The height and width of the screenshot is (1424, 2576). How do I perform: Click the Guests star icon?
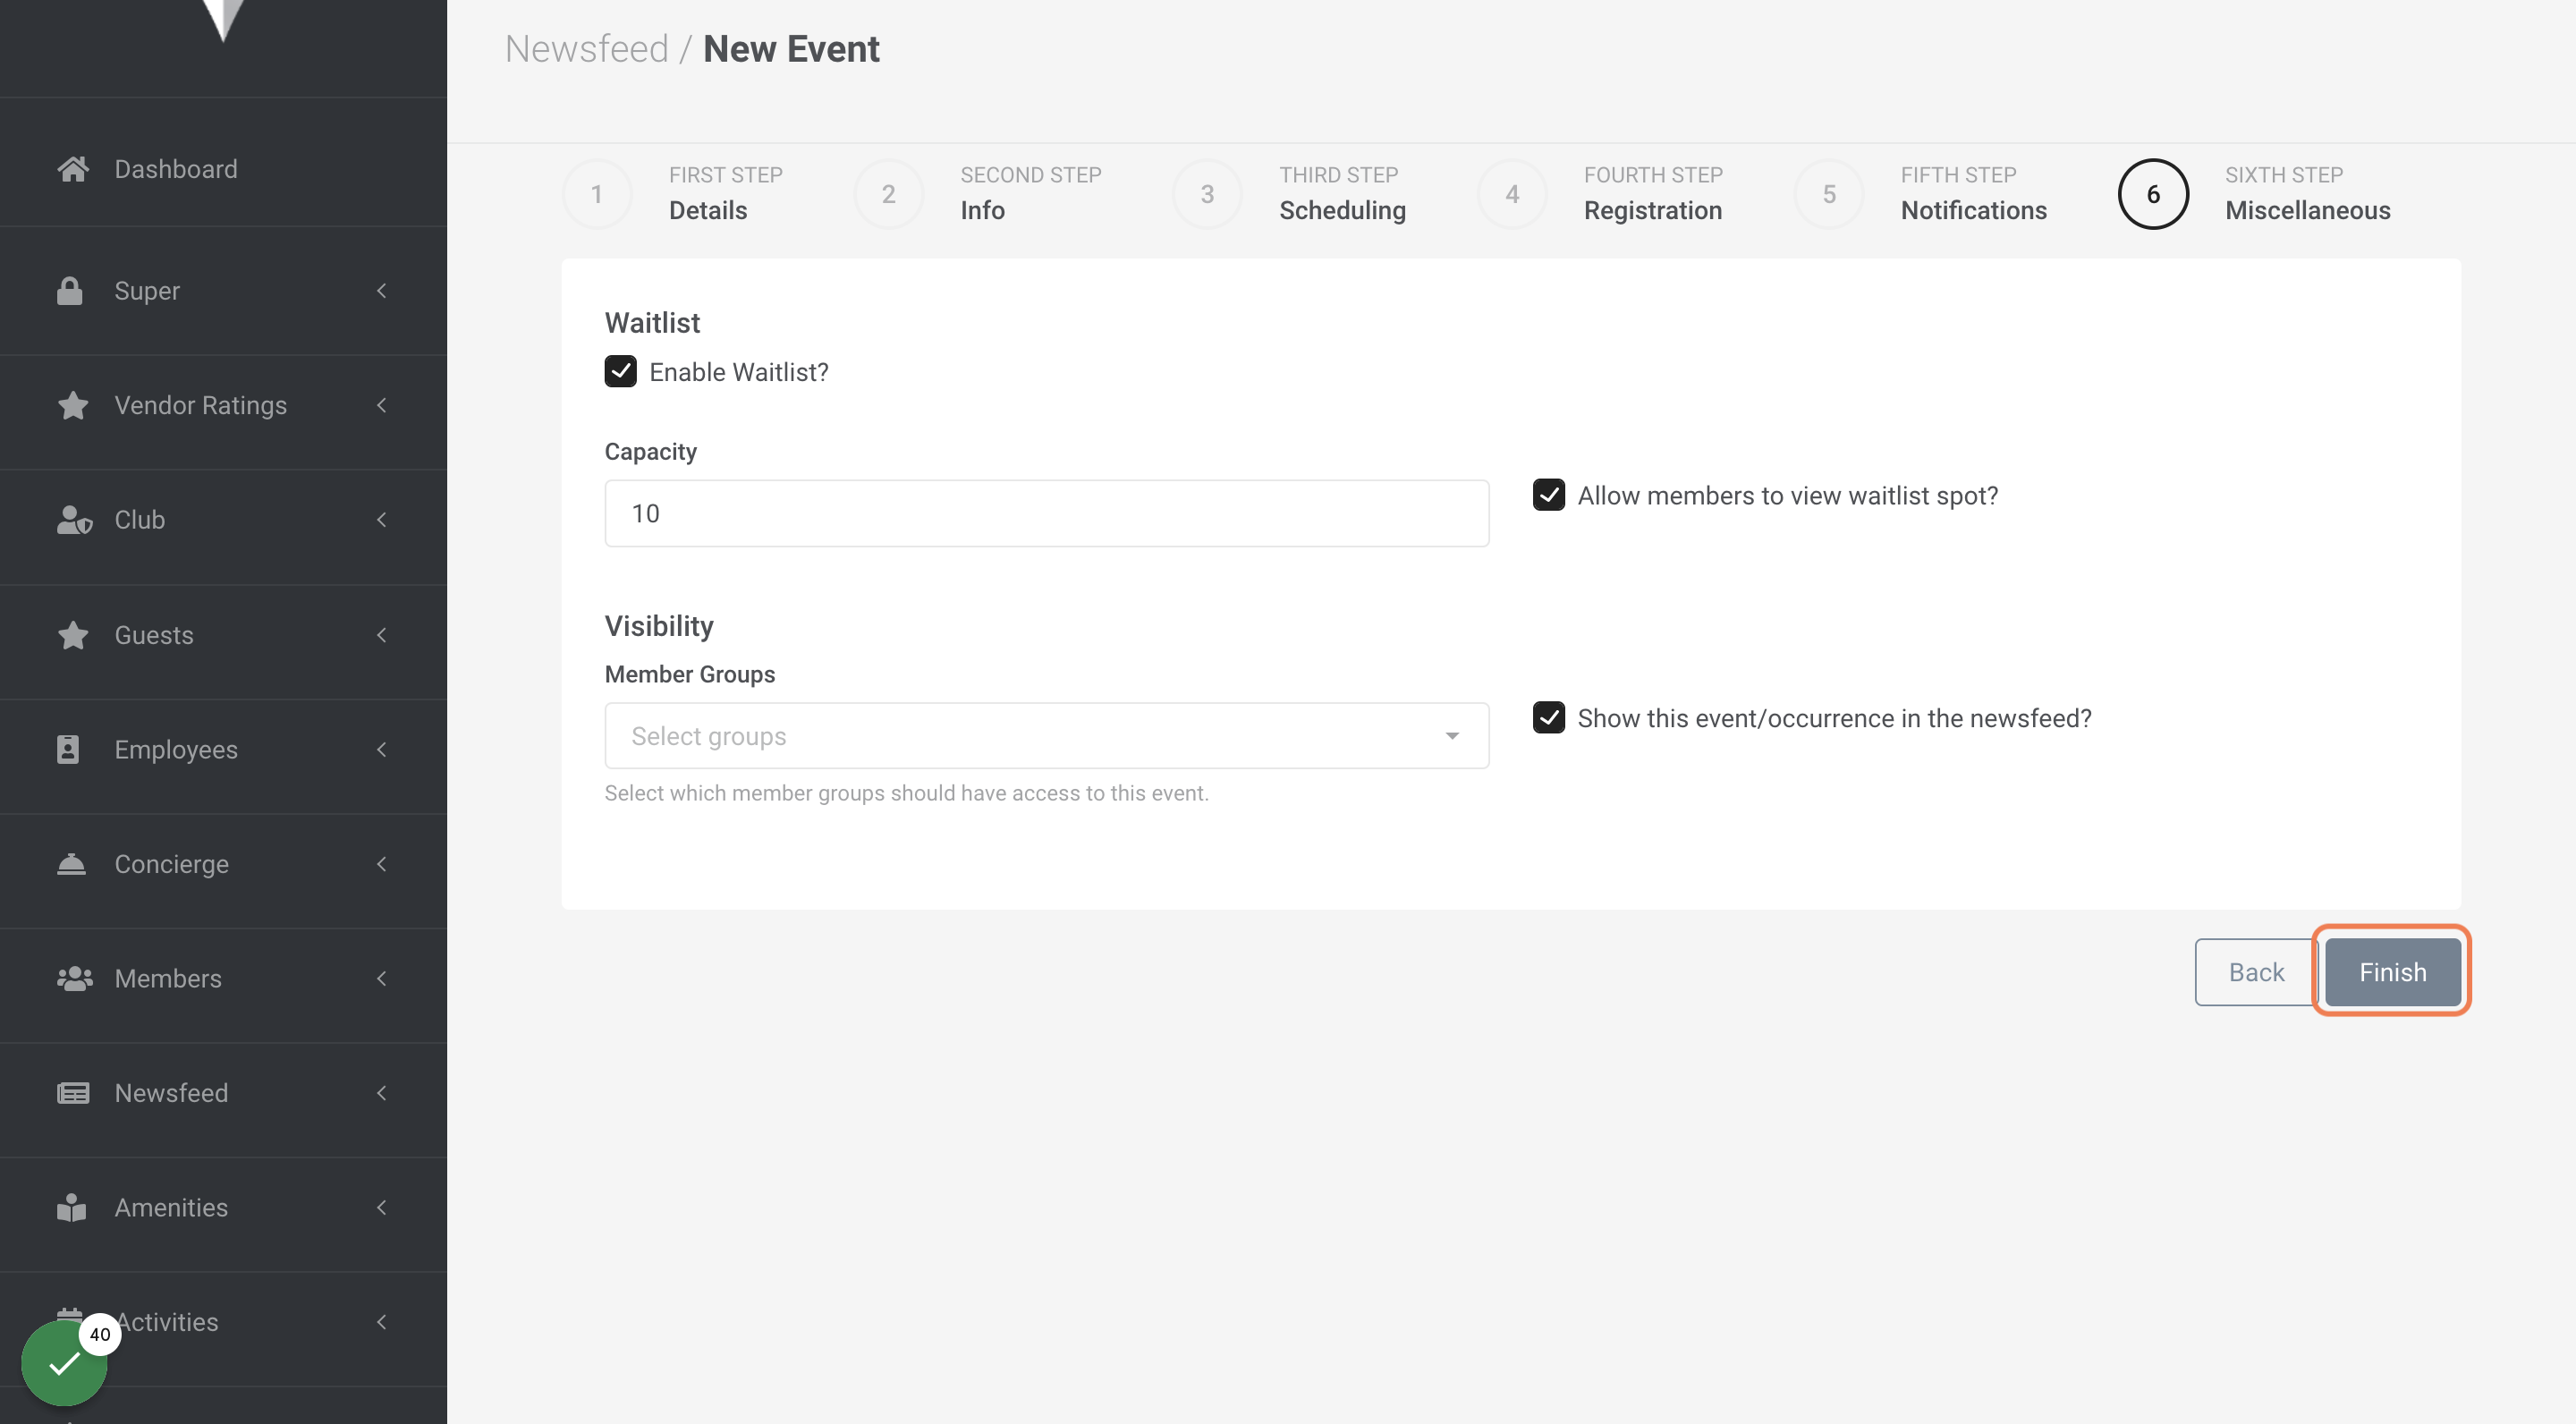[x=73, y=635]
